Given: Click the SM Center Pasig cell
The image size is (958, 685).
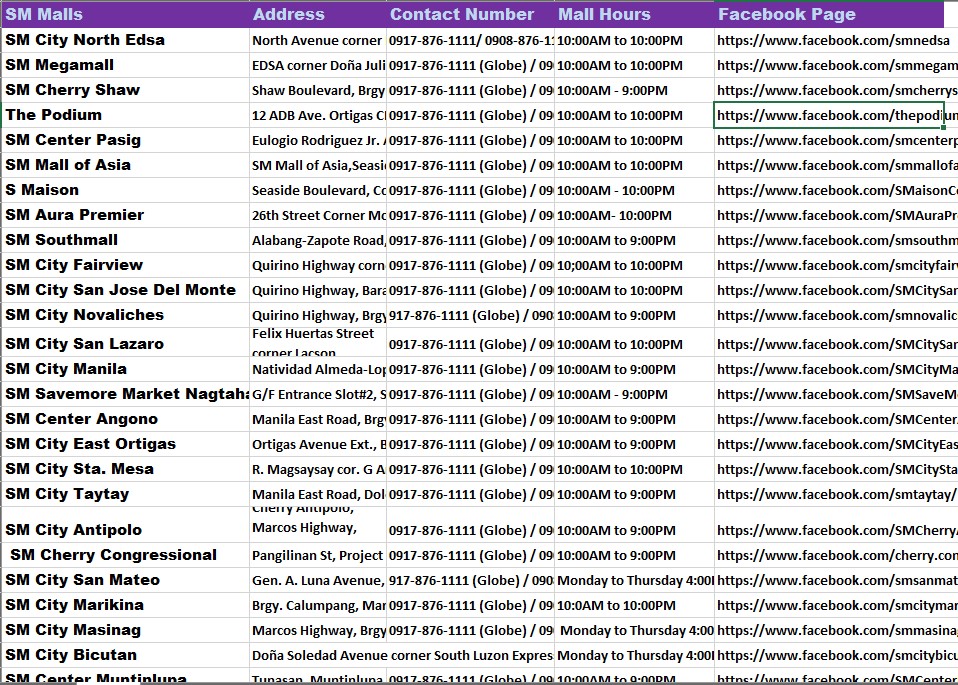Looking at the screenshot, I should [125, 141].
